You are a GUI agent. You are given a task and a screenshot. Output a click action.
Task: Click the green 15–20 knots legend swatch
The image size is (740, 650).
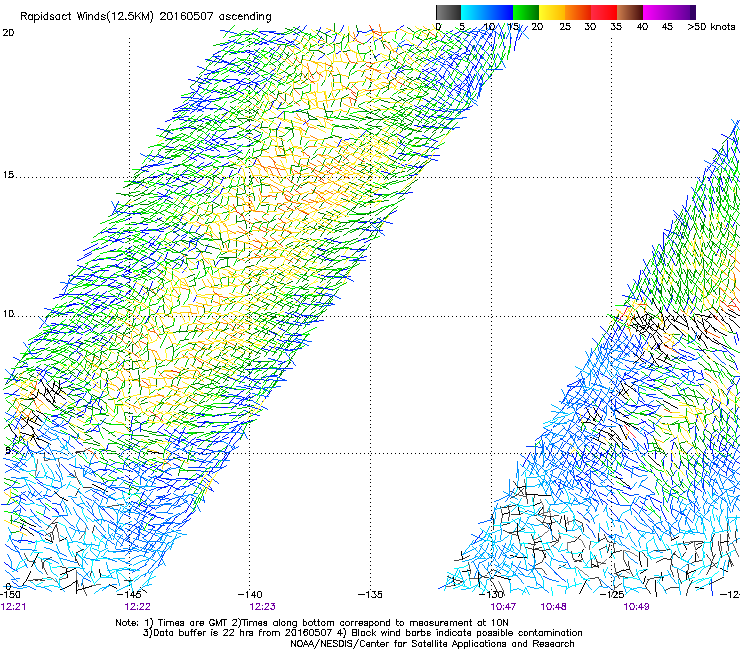[526, 12]
